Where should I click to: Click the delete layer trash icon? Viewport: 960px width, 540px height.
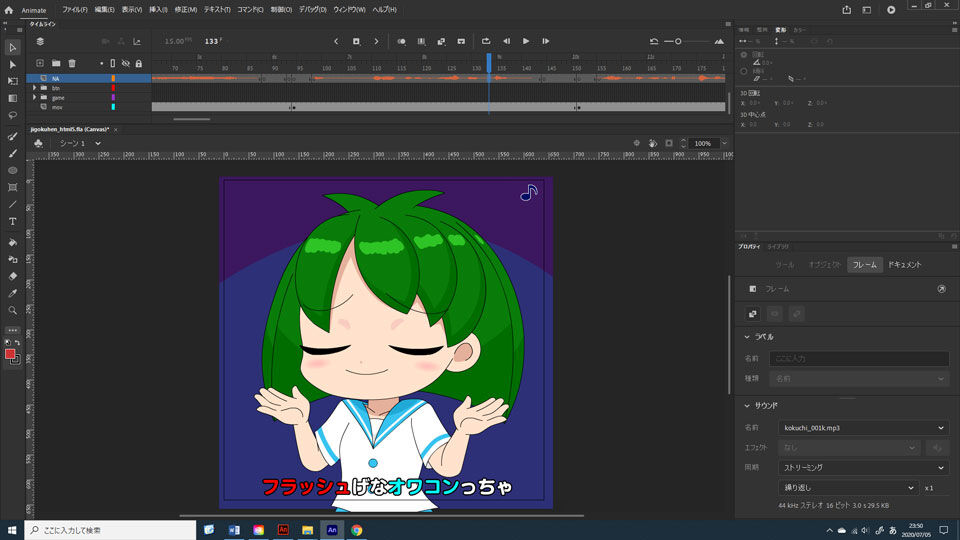tap(72, 63)
